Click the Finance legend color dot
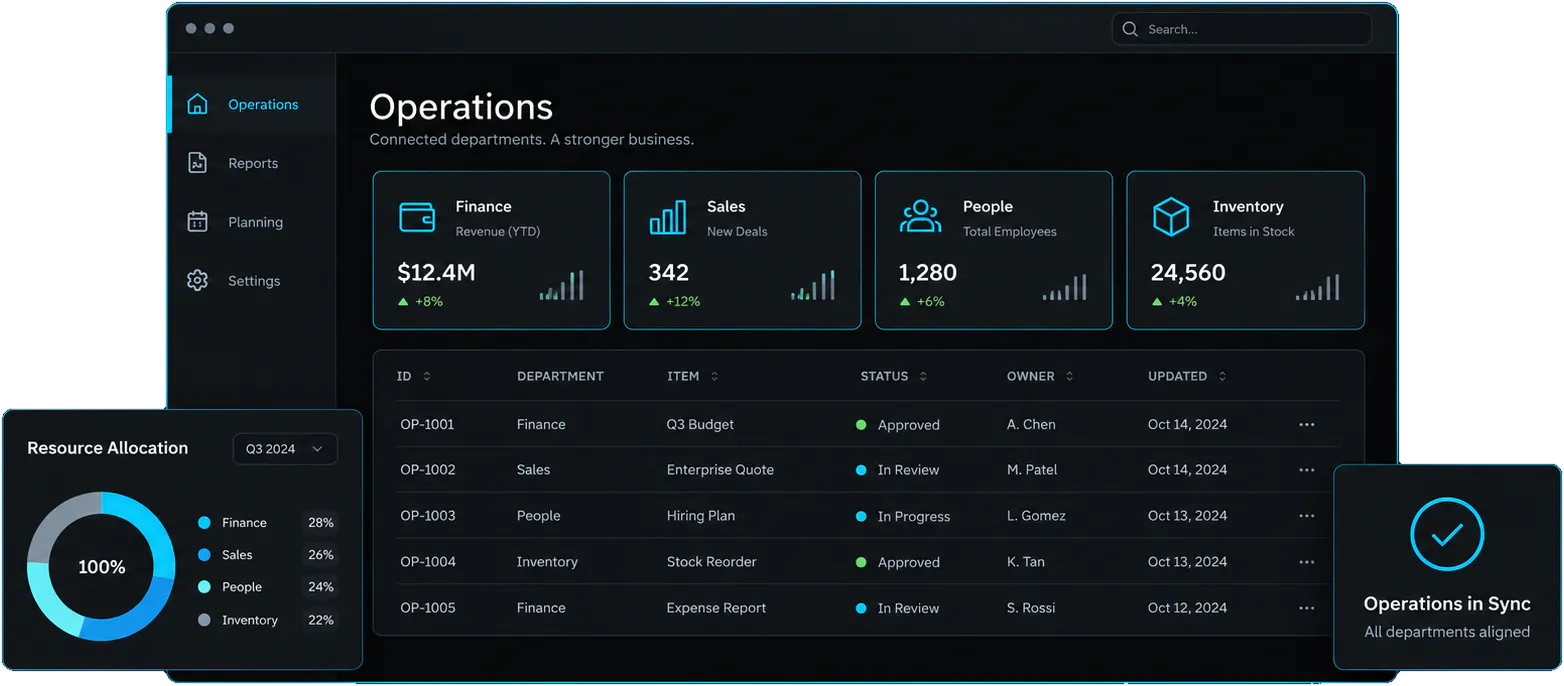The width and height of the screenshot is (1564, 686). click(x=205, y=523)
